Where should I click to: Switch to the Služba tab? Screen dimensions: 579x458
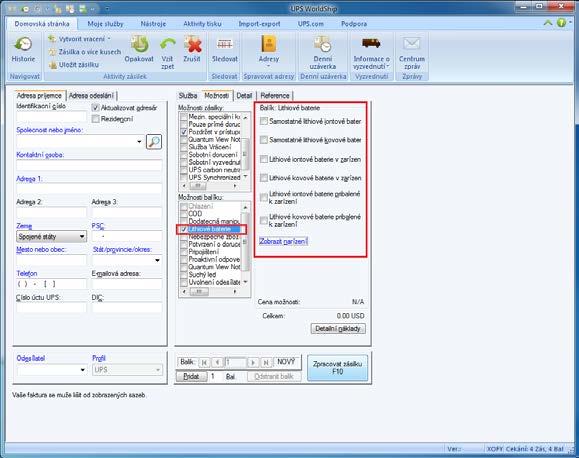tap(188, 96)
